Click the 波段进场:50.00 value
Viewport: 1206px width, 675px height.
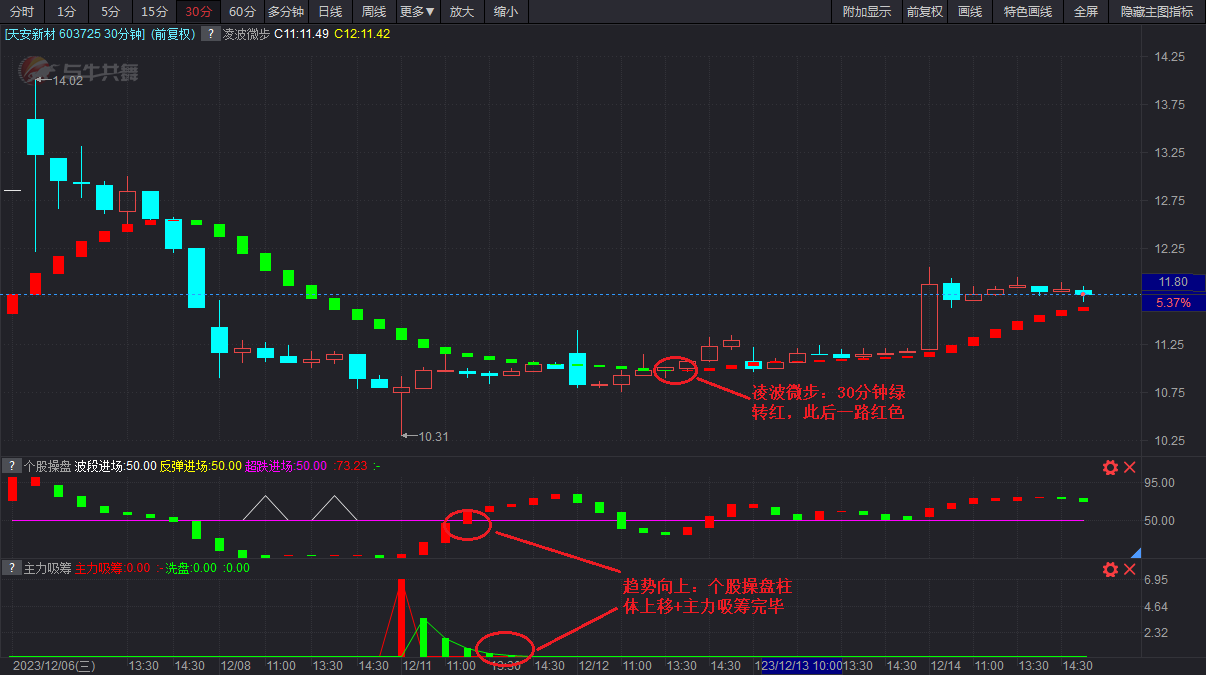click(115, 465)
